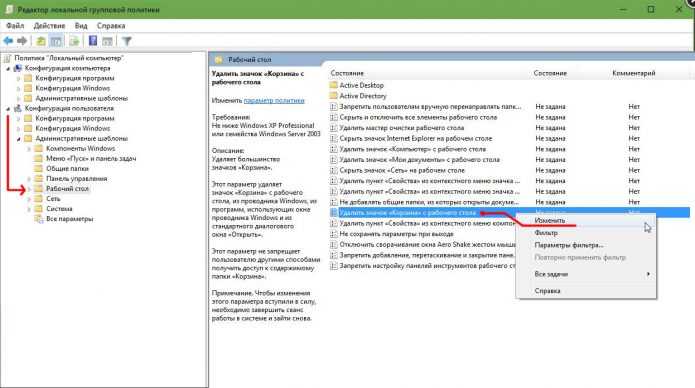Sort by Комментарий column header
The height and width of the screenshot is (388, 695).
click(633, 73)
